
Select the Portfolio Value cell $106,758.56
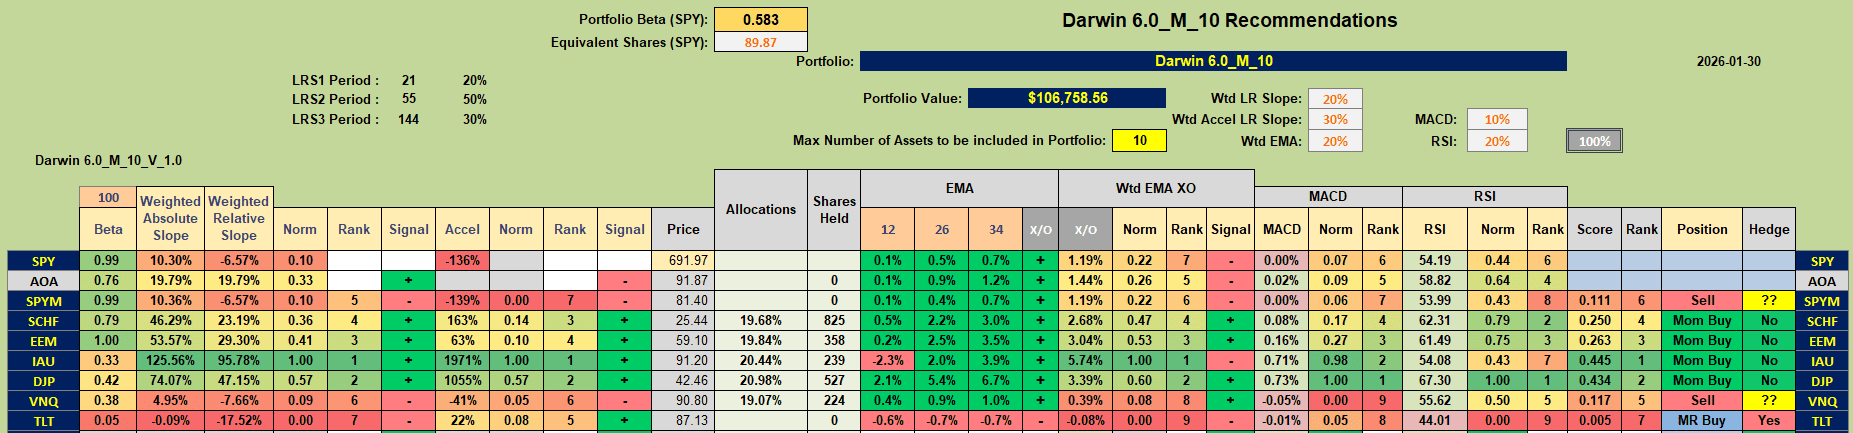pos(1067,98)
